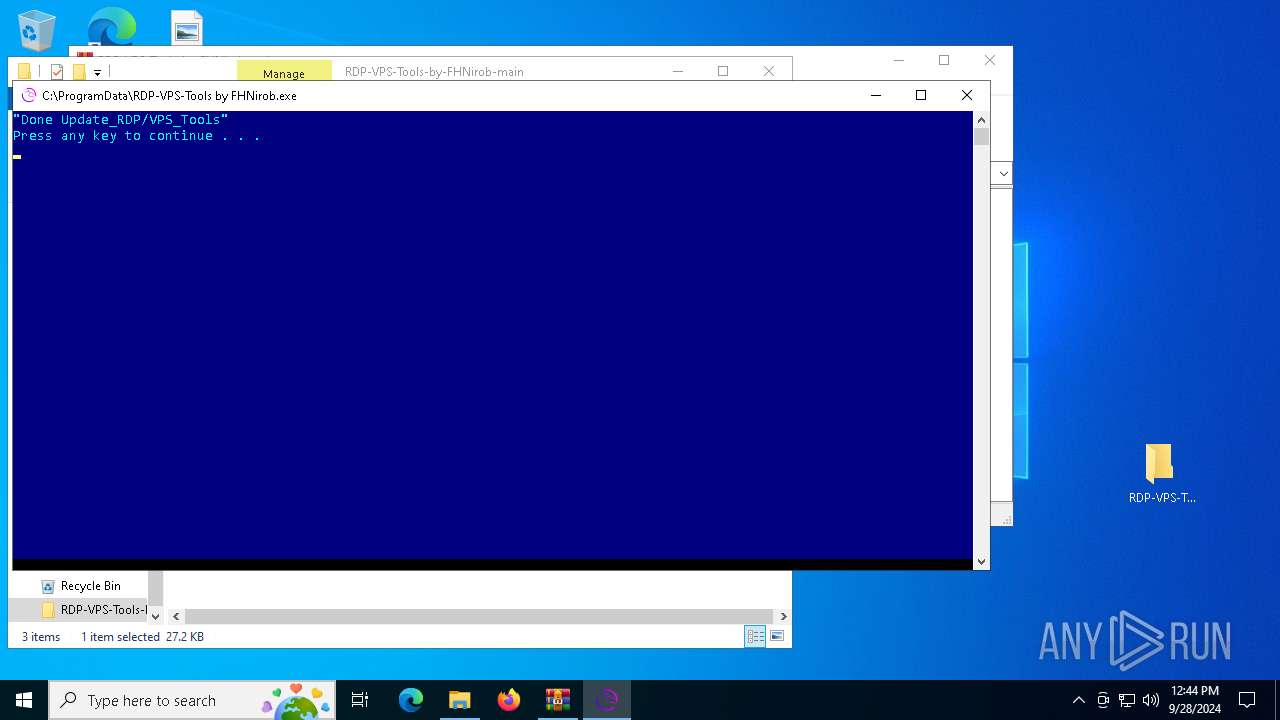Click the console's vertical scrollbar thumb

(x=981, y=137)
